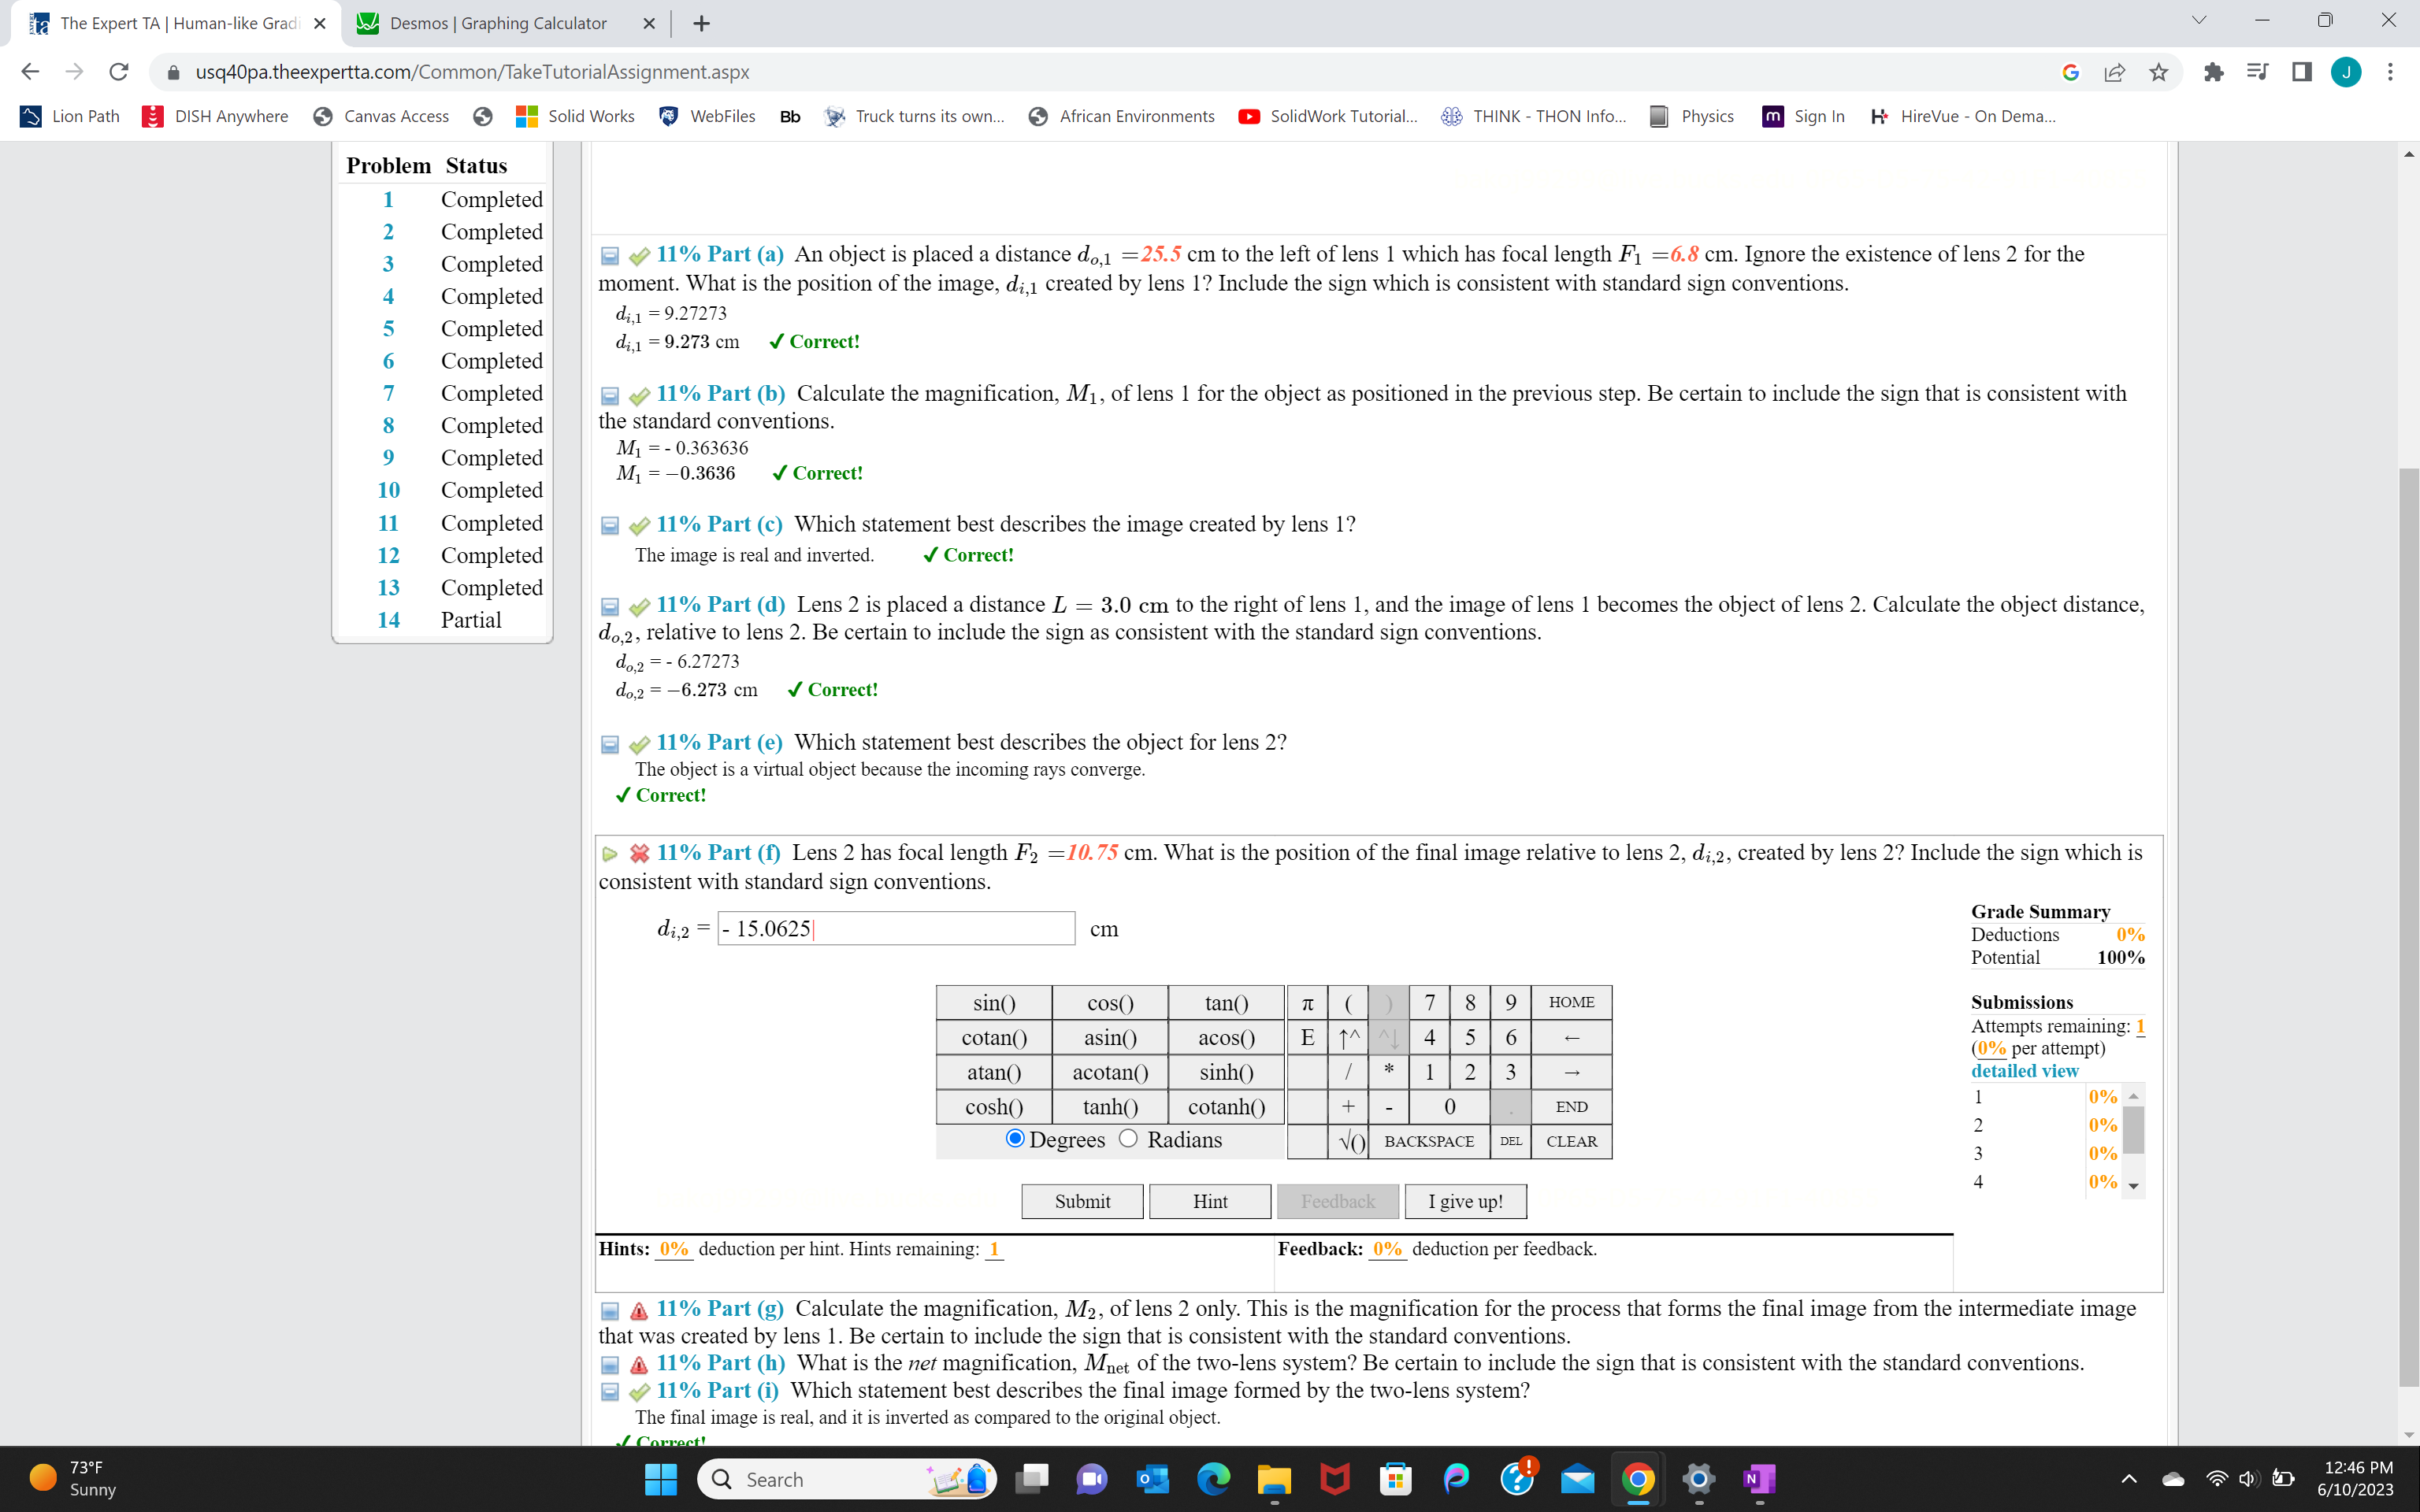This screenshot has width=2420, height=1512.
Task: Bookmark this page using the star icon
Action: coord(2157,71)
